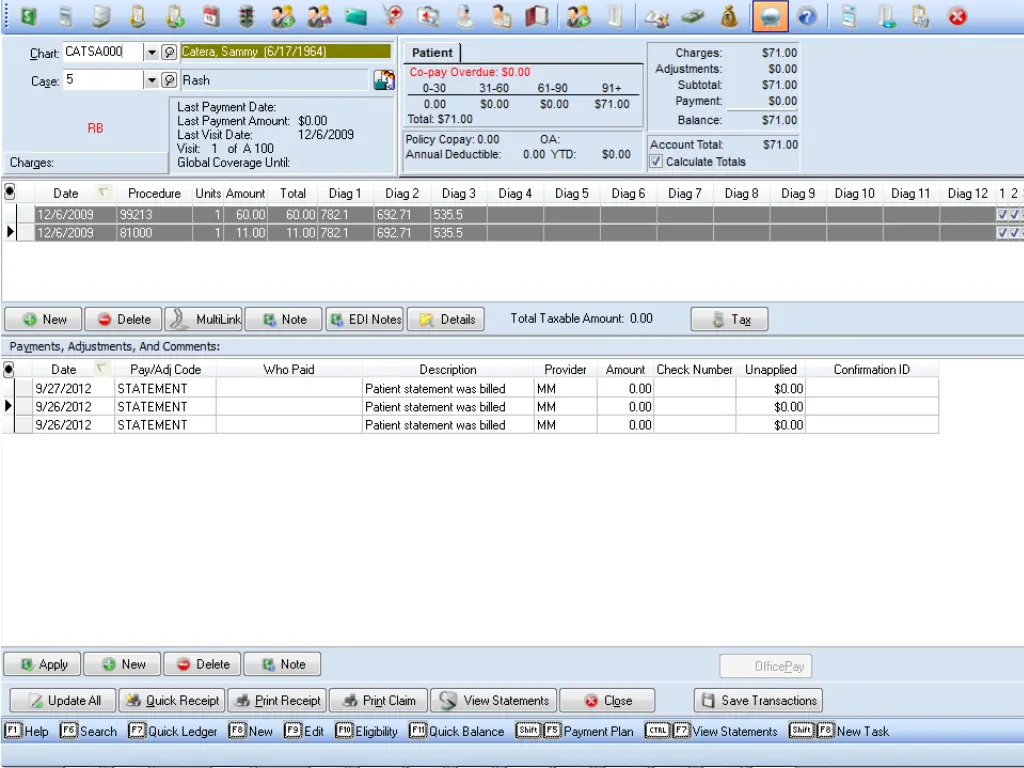Click the Update All button
This screenshot has width=1024, height=768.
pos(63,701)
